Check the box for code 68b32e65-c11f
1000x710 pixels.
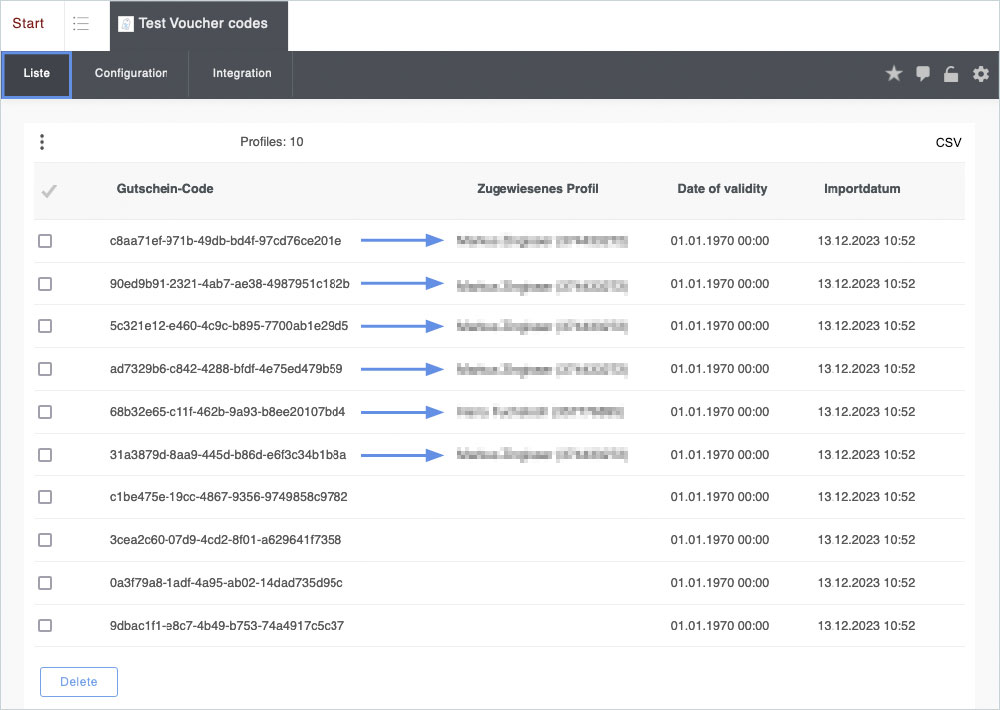click(x=45, y=412)
